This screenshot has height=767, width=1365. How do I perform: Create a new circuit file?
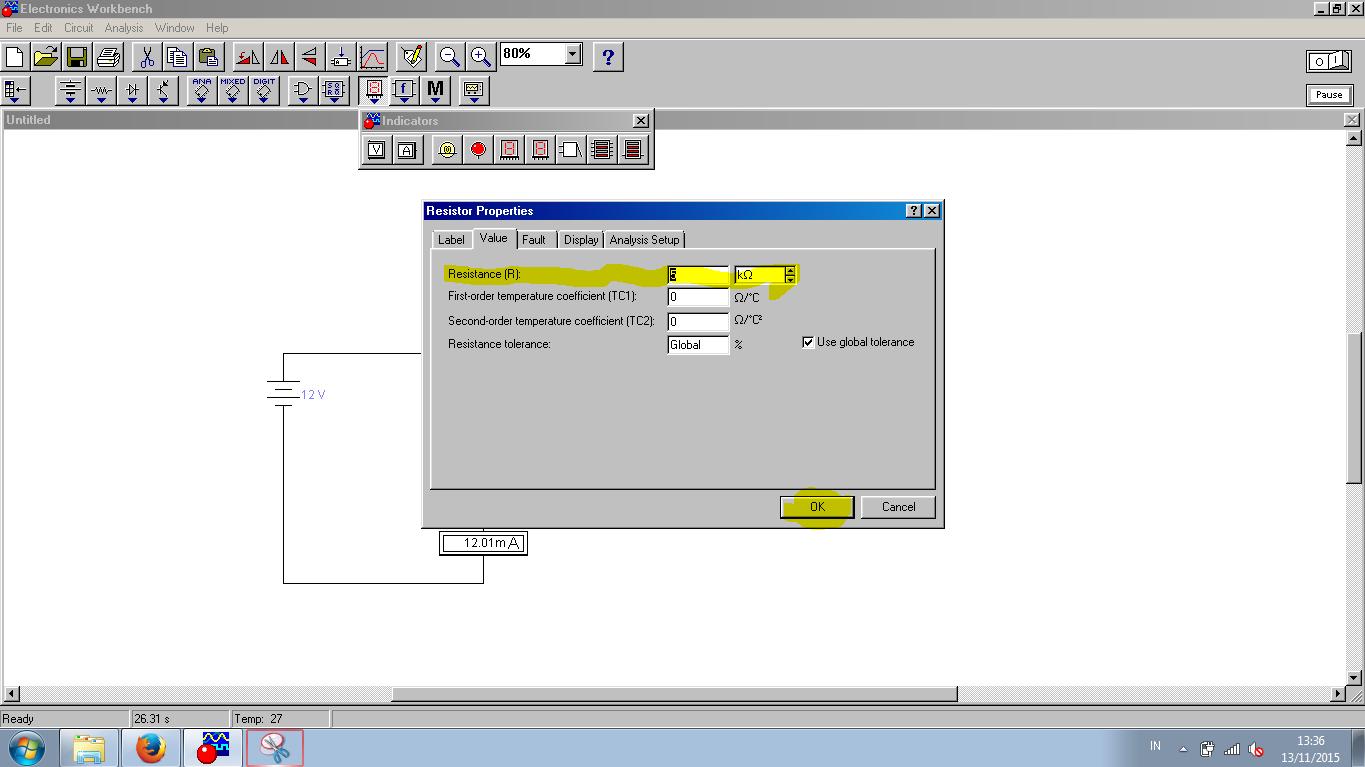(15, 56)
